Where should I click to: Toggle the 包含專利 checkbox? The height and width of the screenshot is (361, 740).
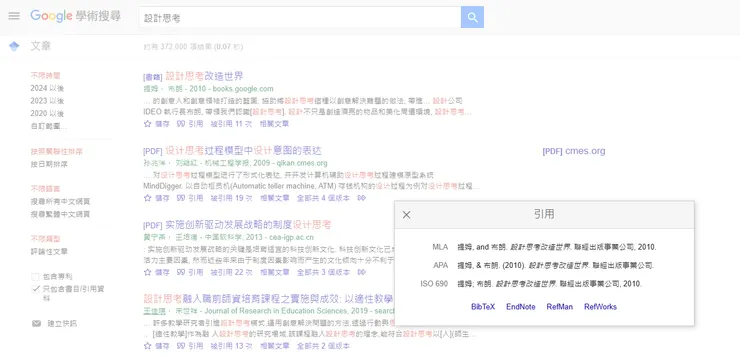pyautogui.click(x=35, y=277)
